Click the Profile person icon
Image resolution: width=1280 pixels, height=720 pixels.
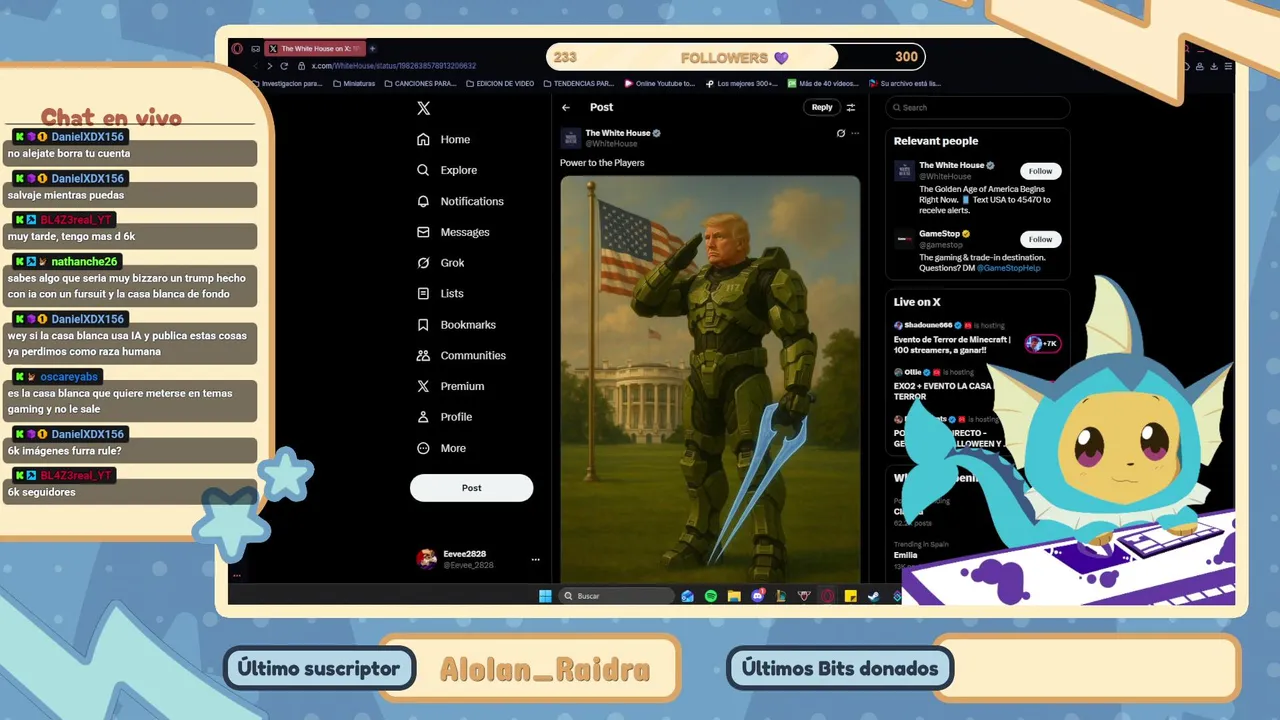tap(423, 417)
